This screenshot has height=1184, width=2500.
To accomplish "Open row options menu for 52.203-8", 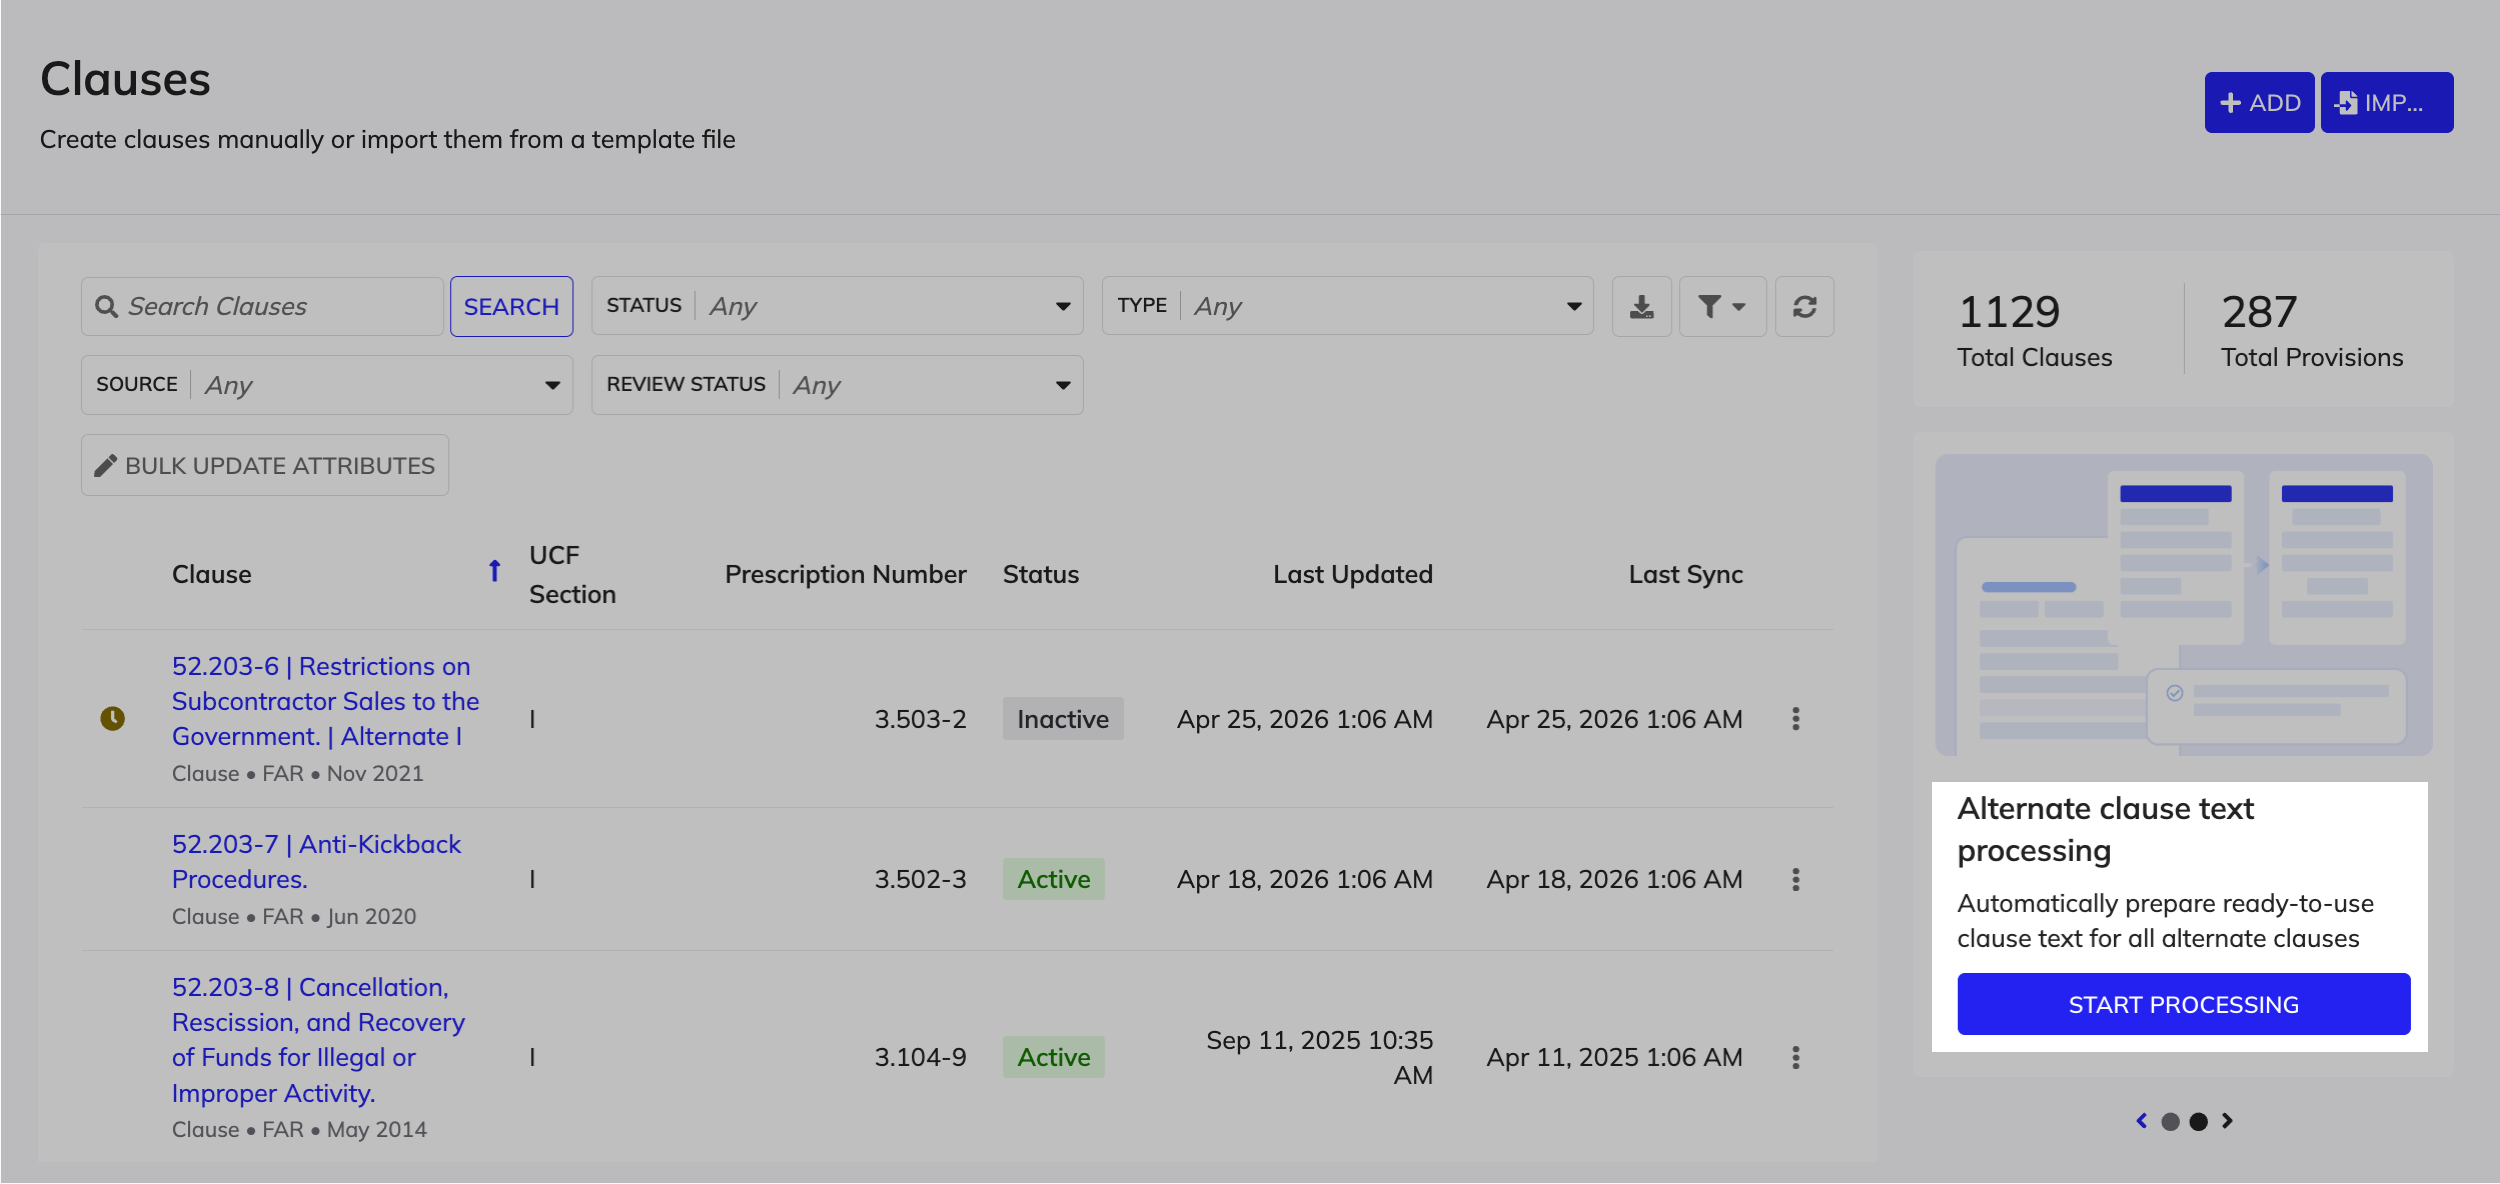I will 1795,1057.
